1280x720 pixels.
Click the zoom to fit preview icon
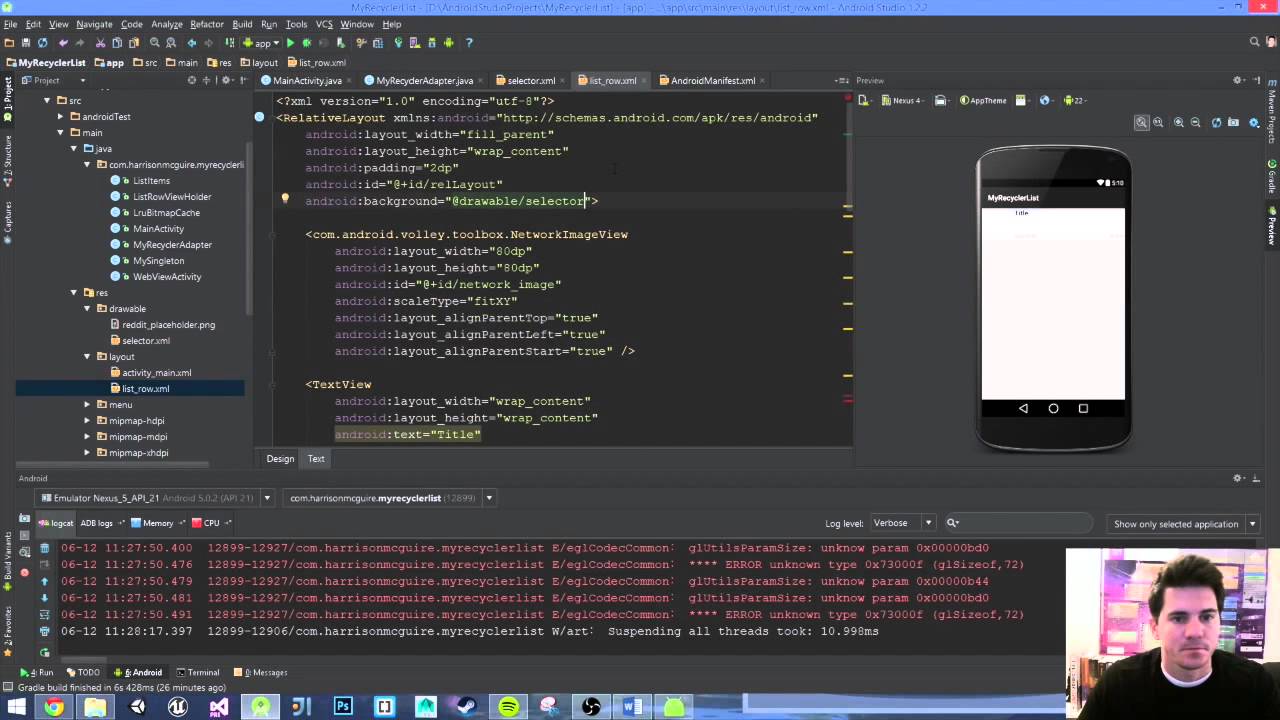(x=1141, y=122)
